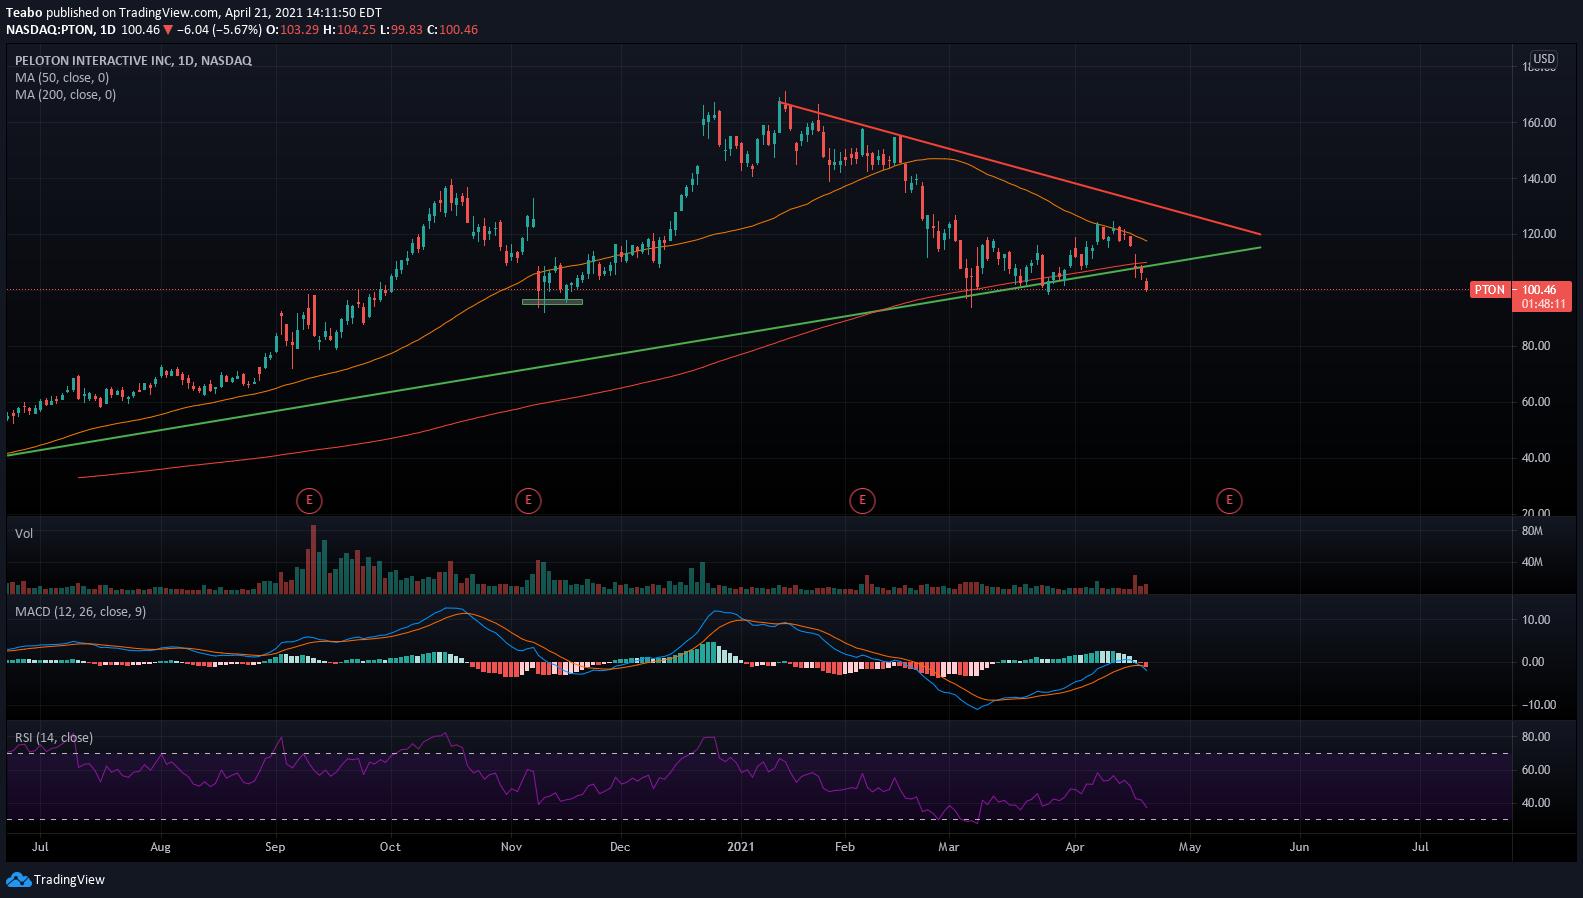
Task: Click the earnings marker near February
Action: point(862,500)
